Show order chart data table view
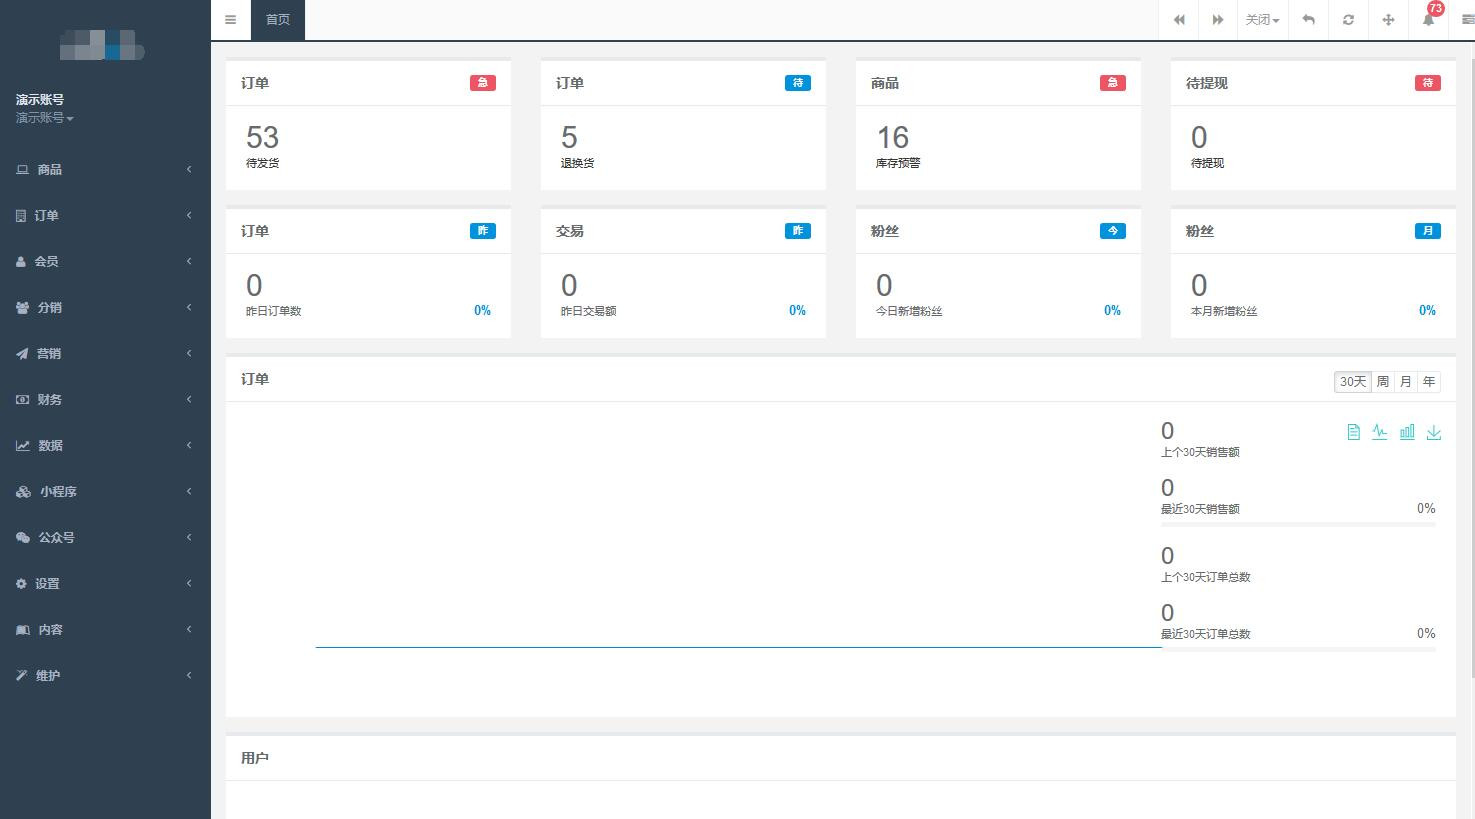This screenshot has width=1475, height=819. (1353, 432)
